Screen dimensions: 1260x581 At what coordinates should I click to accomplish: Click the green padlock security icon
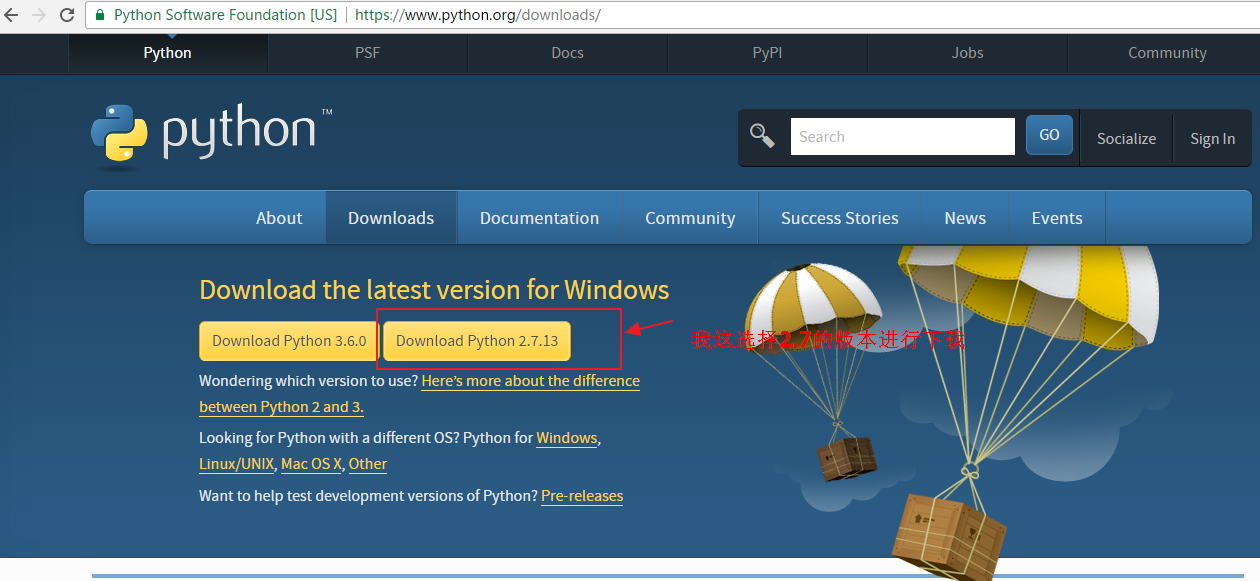(100, 15)
